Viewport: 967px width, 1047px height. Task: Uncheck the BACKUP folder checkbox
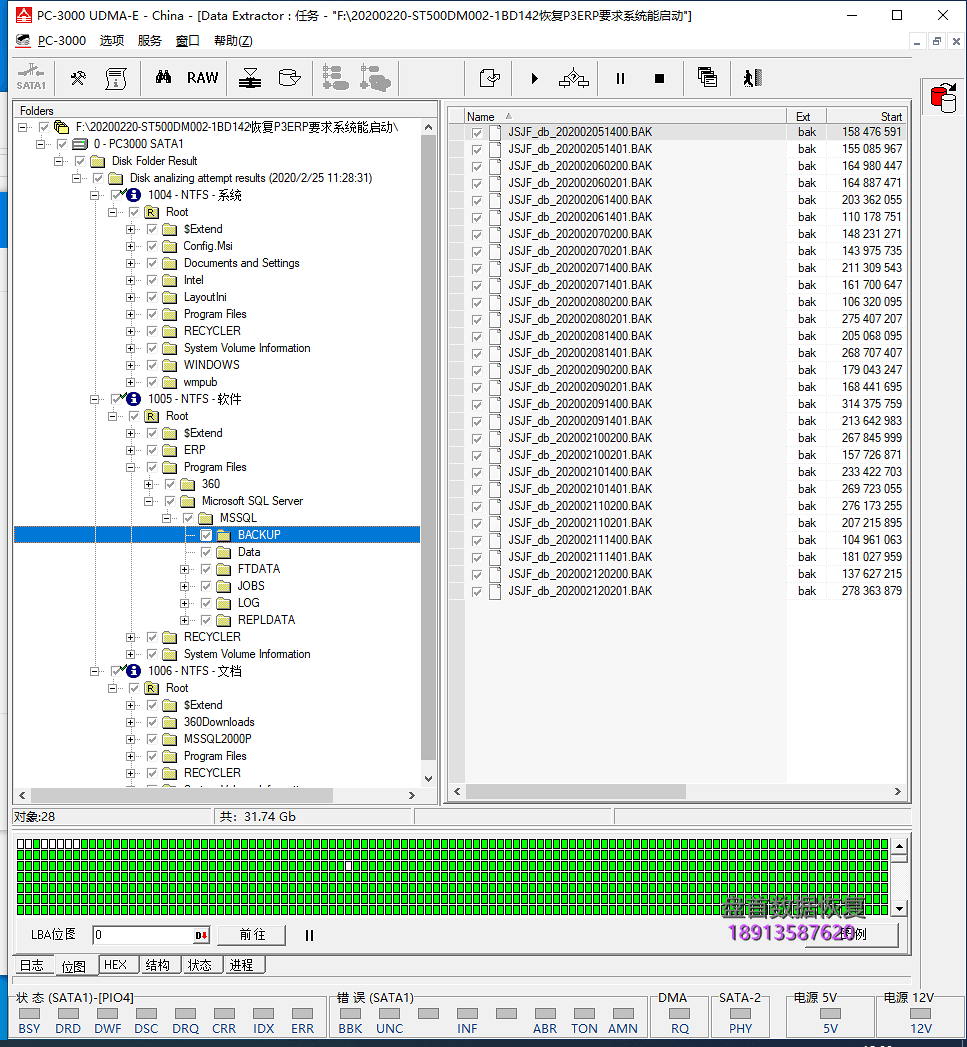[206, 535]
